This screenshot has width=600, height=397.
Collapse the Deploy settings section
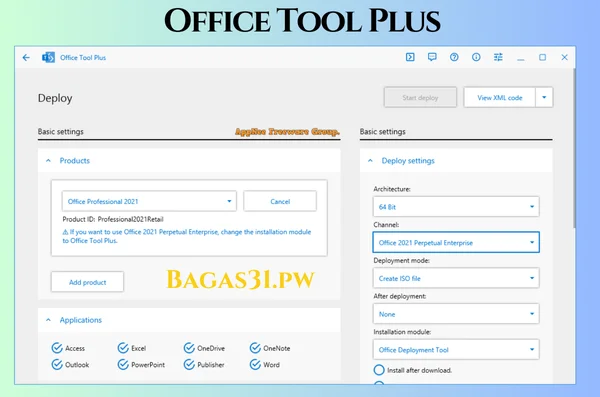click(x=370, y=161)
